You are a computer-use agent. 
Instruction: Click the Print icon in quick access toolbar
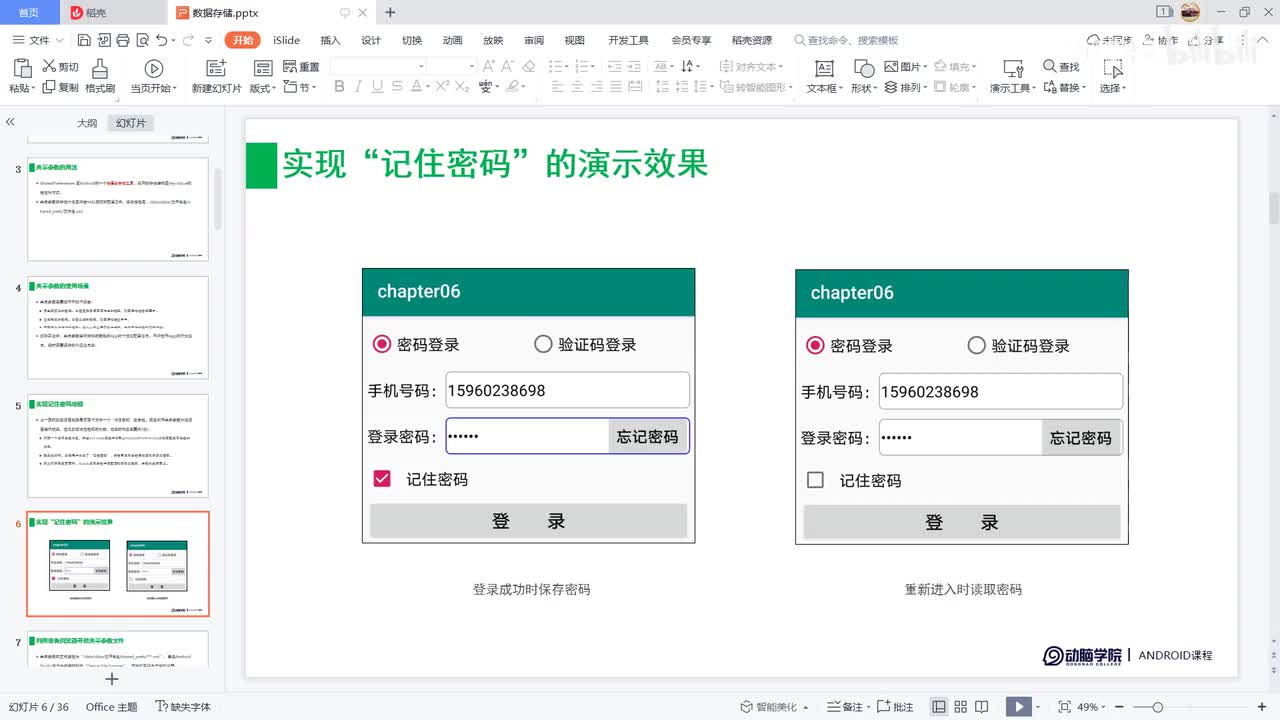pyautogui.click(x=122, y=40)
